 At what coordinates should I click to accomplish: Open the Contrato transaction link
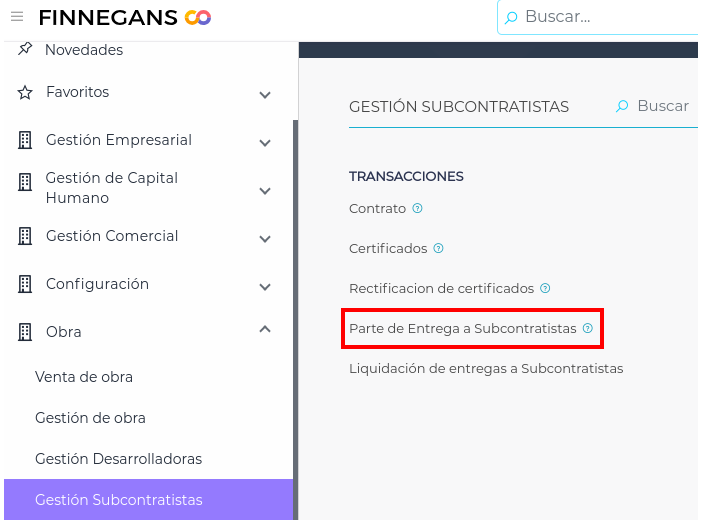tap(377, 209)
